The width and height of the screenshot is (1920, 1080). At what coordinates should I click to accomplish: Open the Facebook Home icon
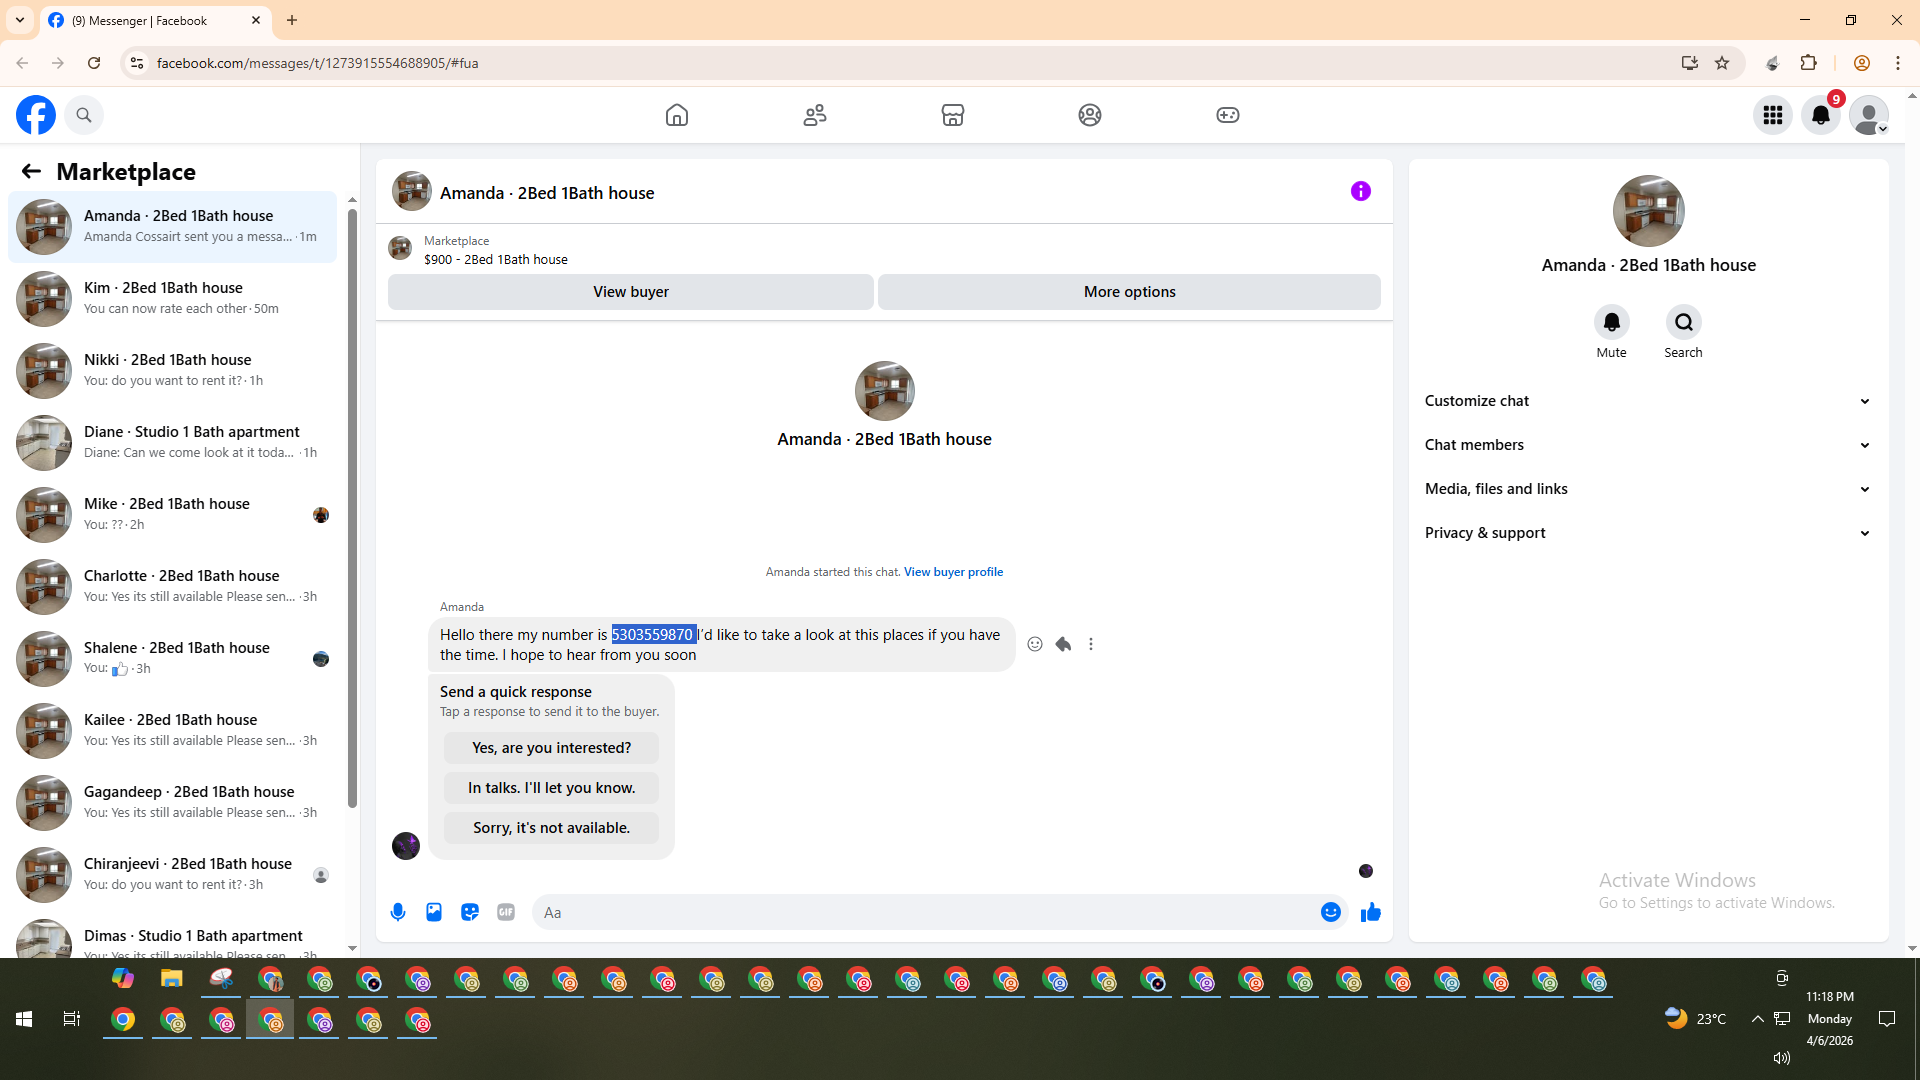tap(677, 115)
